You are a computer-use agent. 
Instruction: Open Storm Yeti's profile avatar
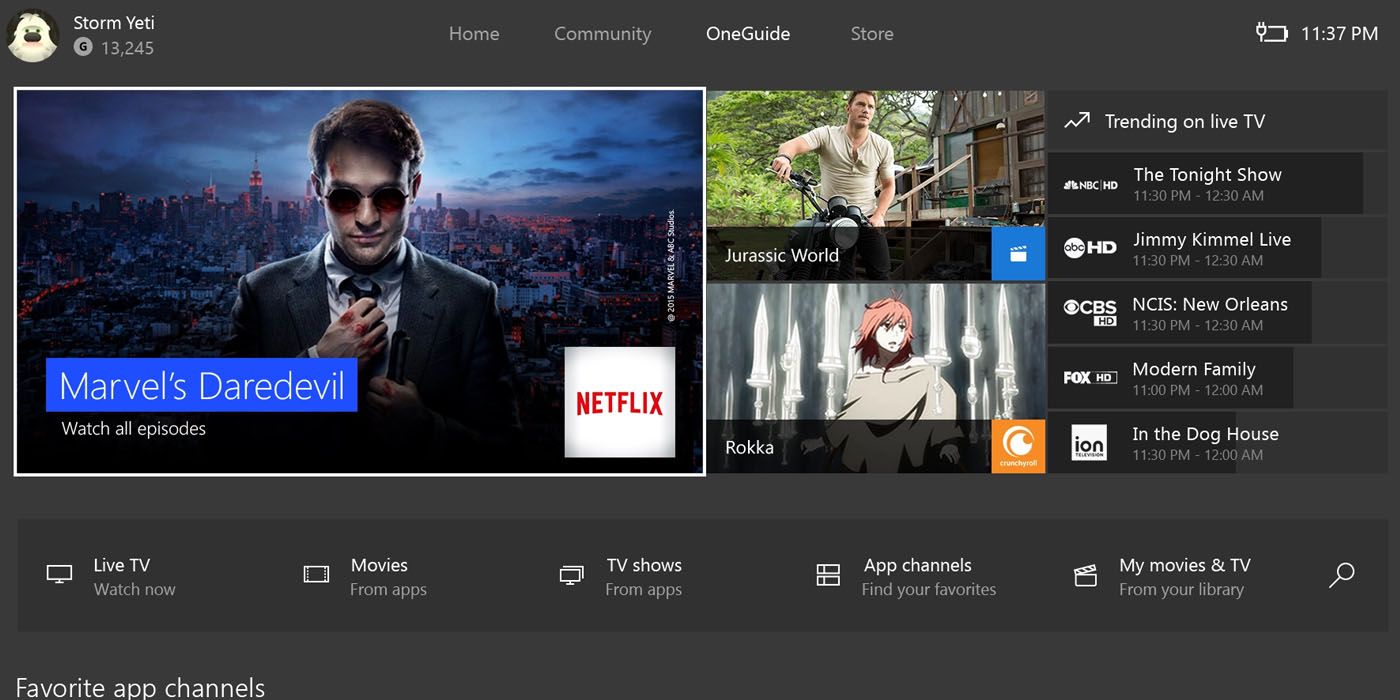point(33,33)
